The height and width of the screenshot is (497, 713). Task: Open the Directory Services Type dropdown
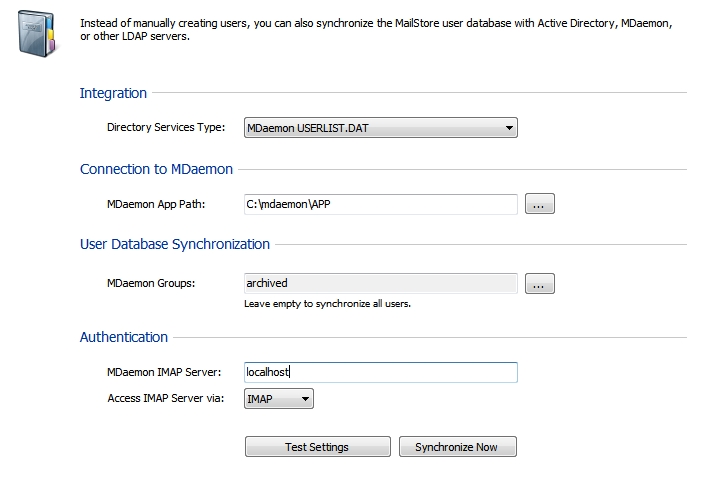point(381,128)
